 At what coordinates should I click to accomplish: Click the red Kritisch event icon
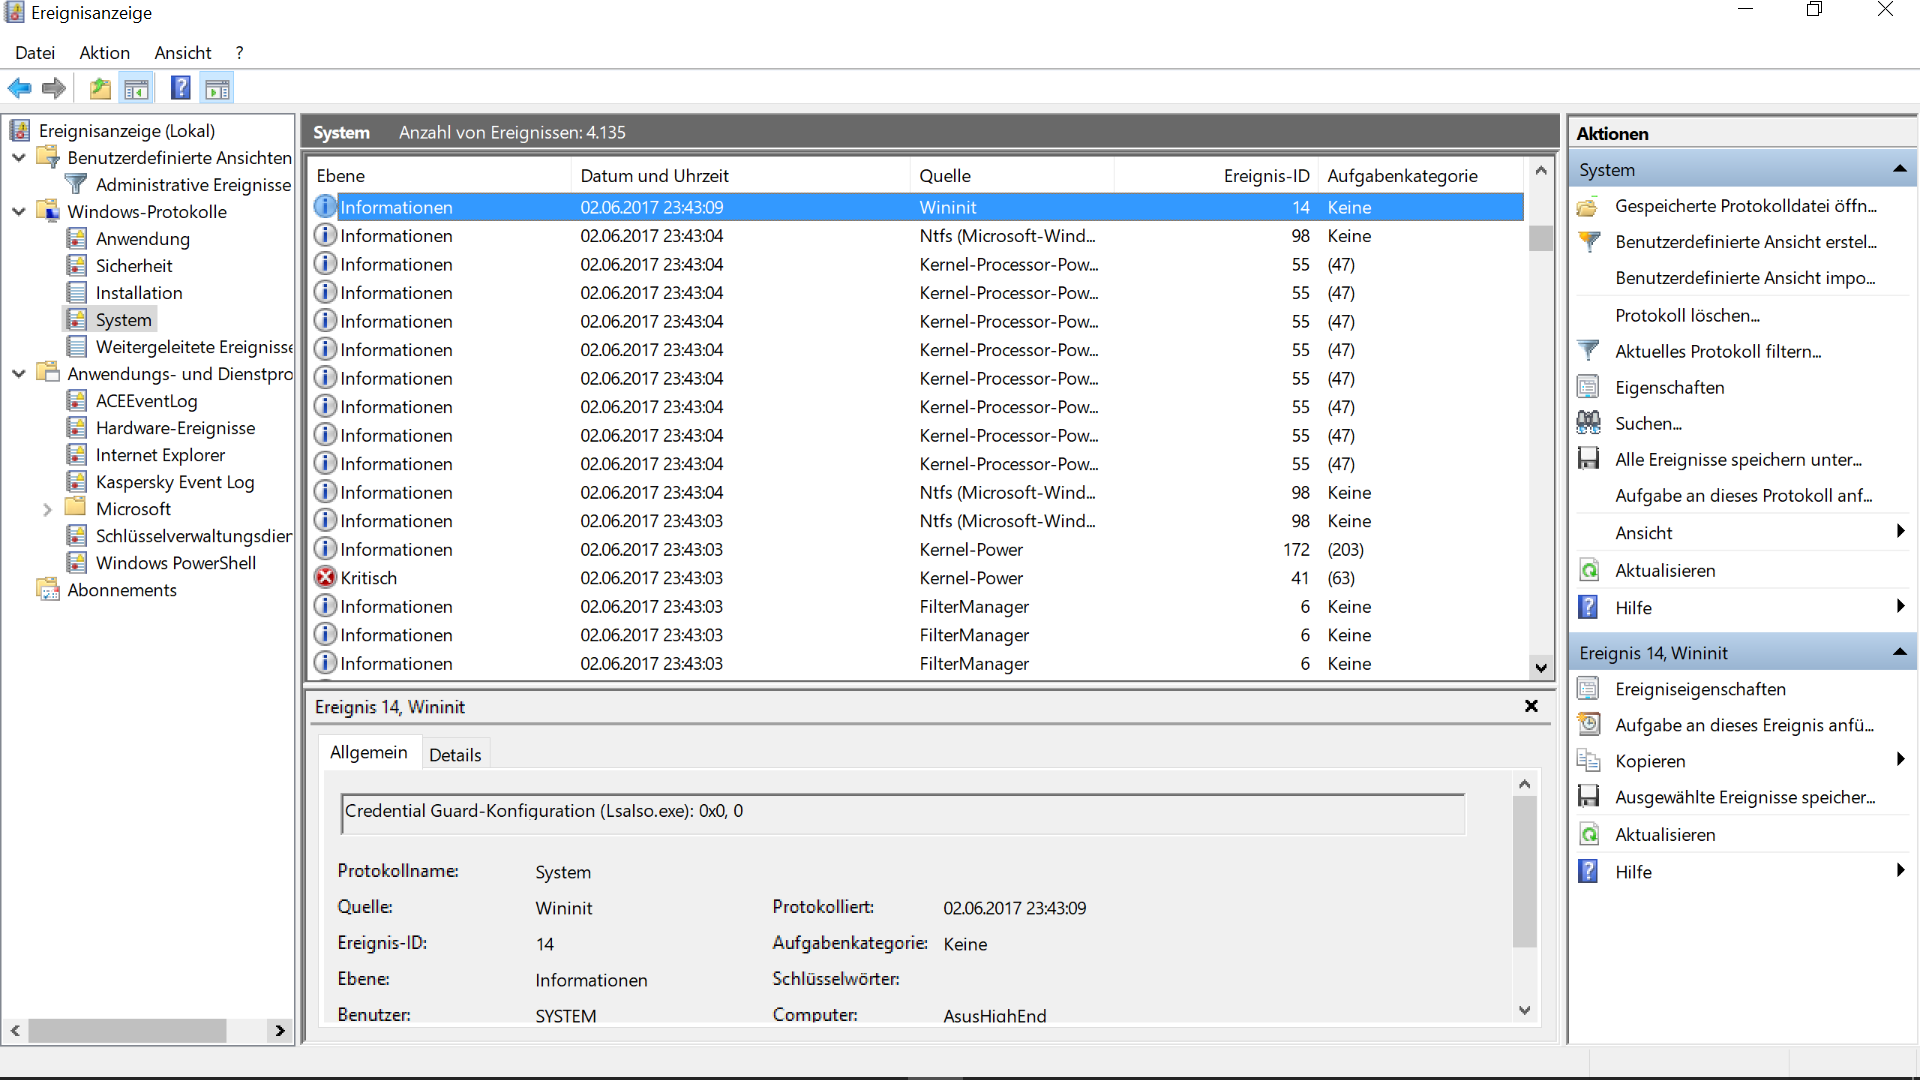[x=325, y=578]
